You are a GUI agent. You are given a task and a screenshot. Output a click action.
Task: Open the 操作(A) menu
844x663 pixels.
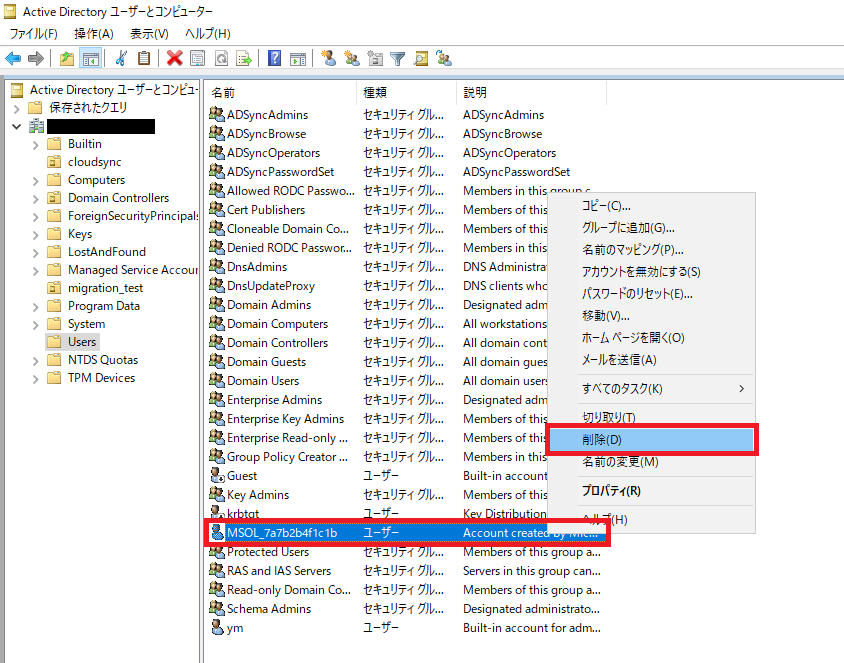94,33
